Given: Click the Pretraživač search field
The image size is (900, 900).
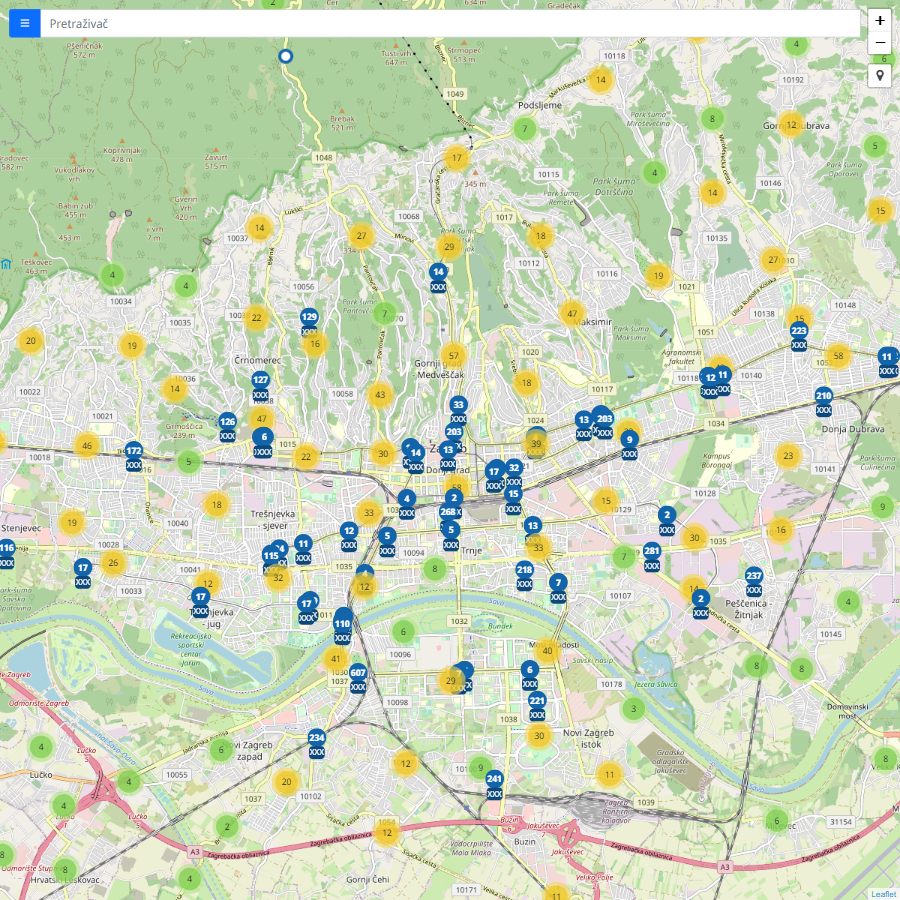Looking at the screenshot, I should click(450, 23).
